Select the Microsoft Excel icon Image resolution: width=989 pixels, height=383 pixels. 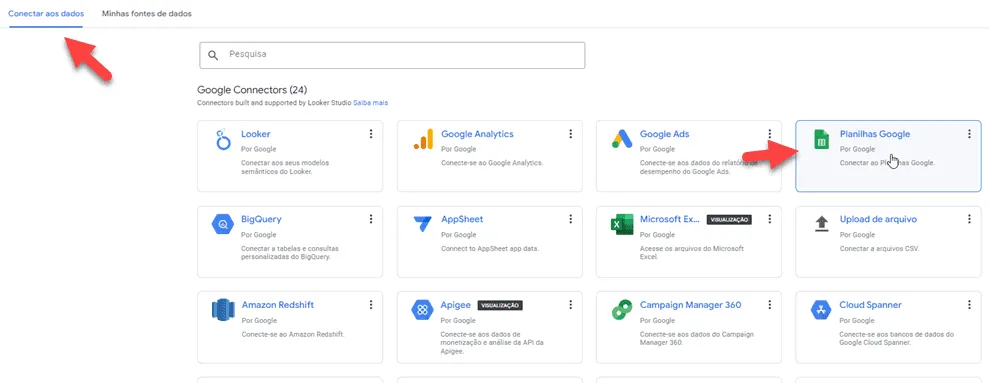[622, 225]
